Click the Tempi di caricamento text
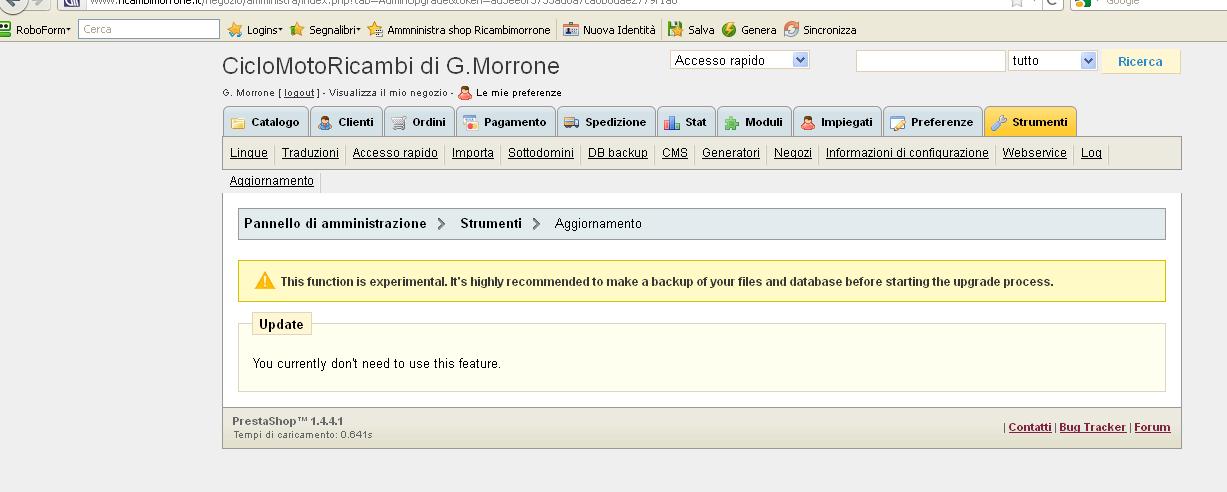 coord(302,436)
